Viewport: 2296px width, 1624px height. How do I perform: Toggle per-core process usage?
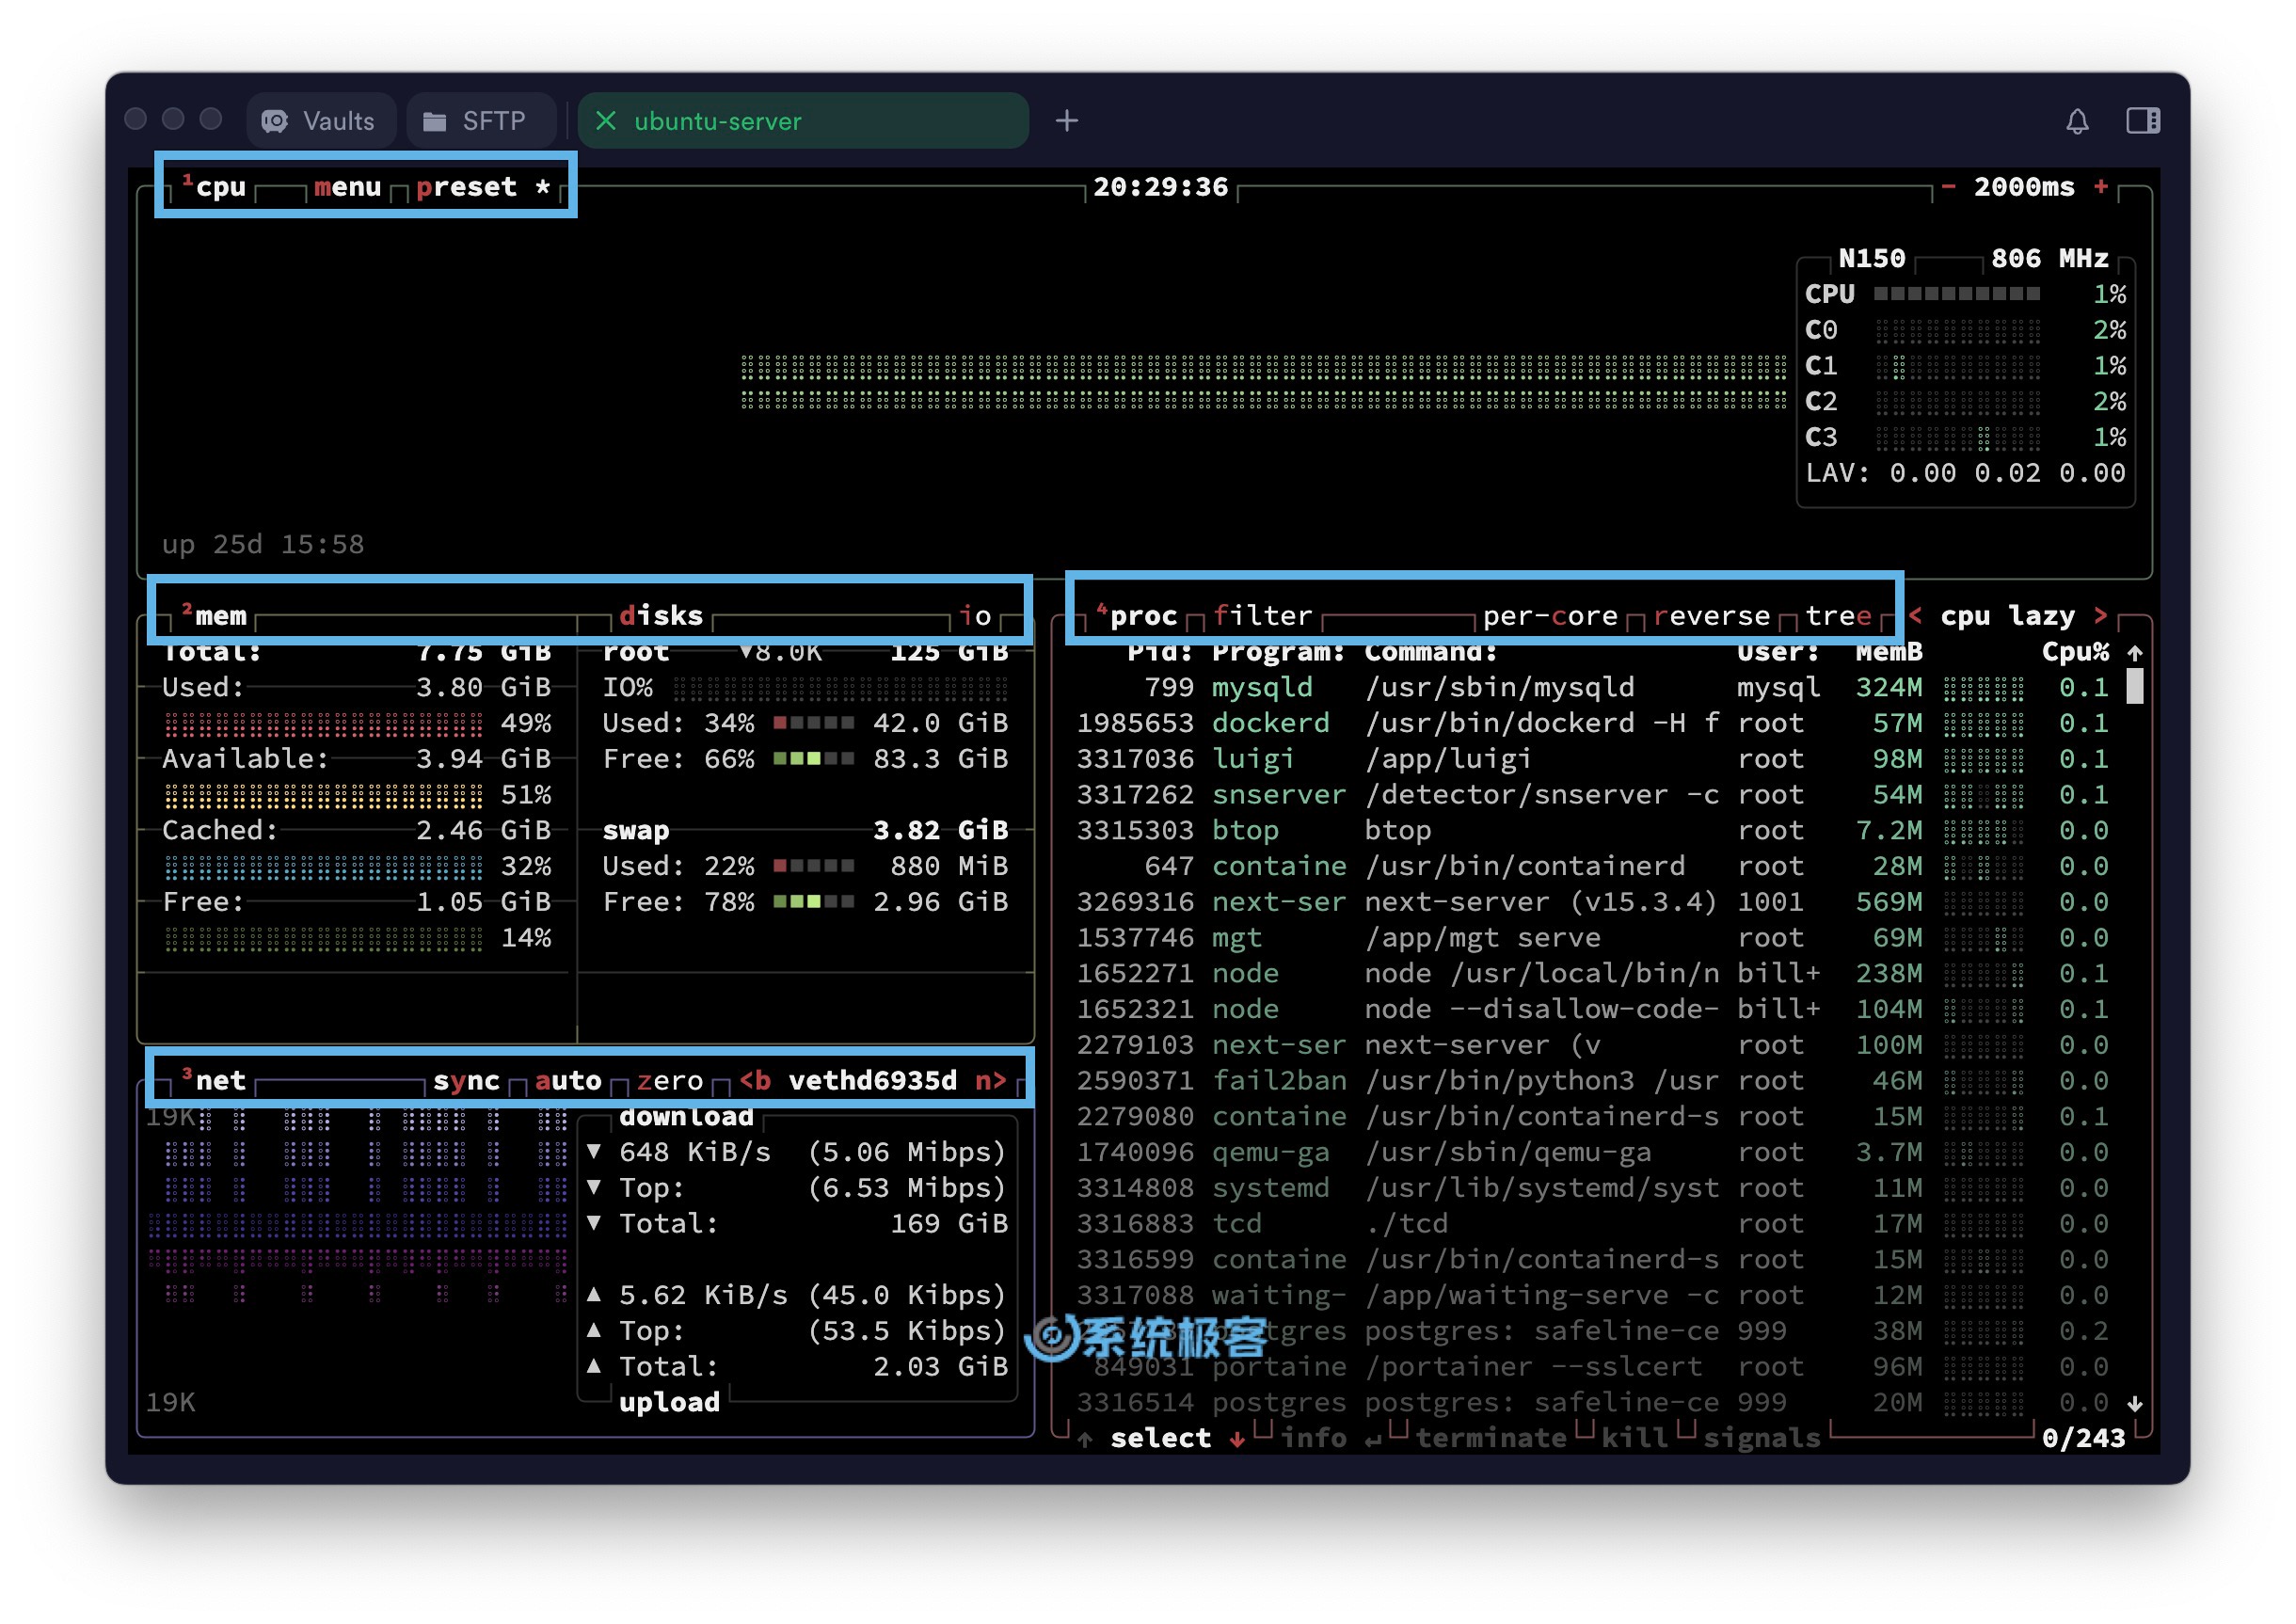1550,615
